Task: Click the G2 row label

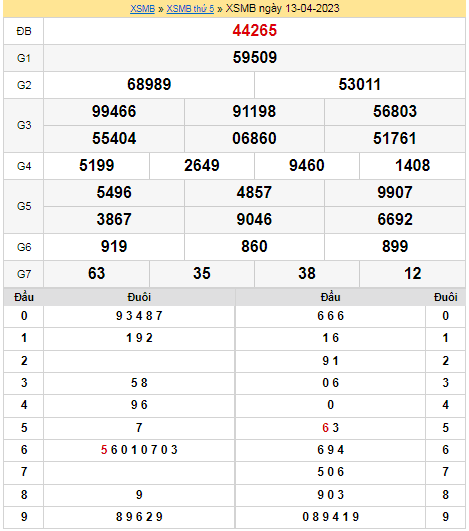Action: [x=24, y=85]
